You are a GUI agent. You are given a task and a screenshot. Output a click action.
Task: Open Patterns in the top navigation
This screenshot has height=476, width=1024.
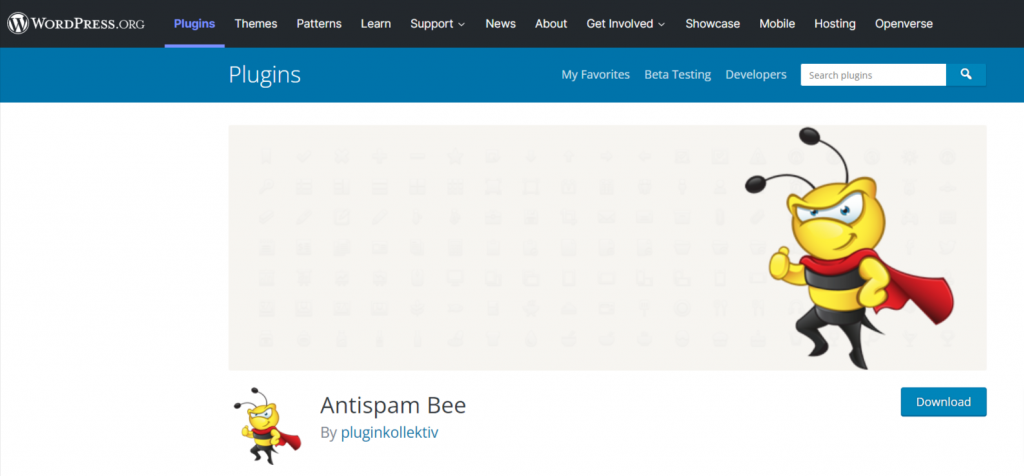[319, 24]
